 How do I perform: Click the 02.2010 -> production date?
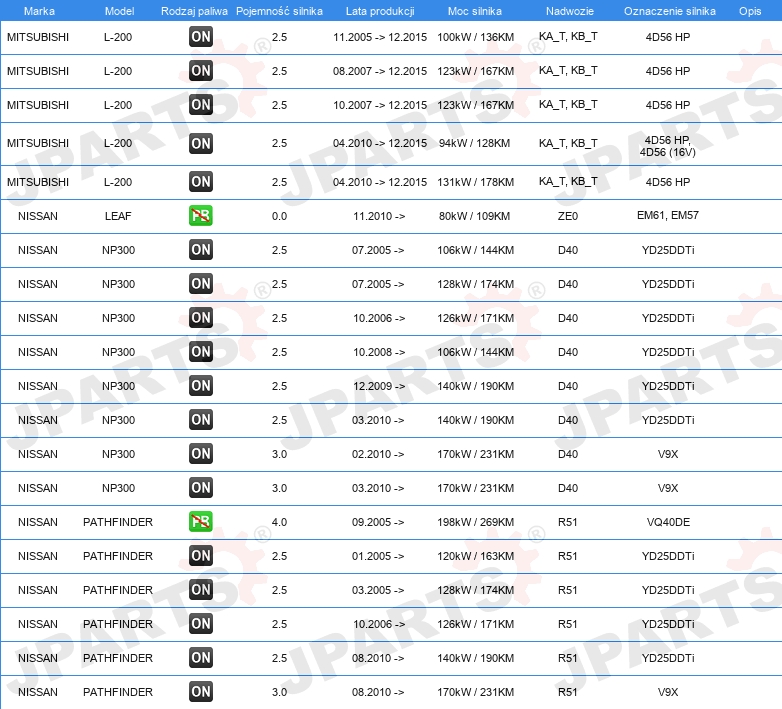[378, 454]
